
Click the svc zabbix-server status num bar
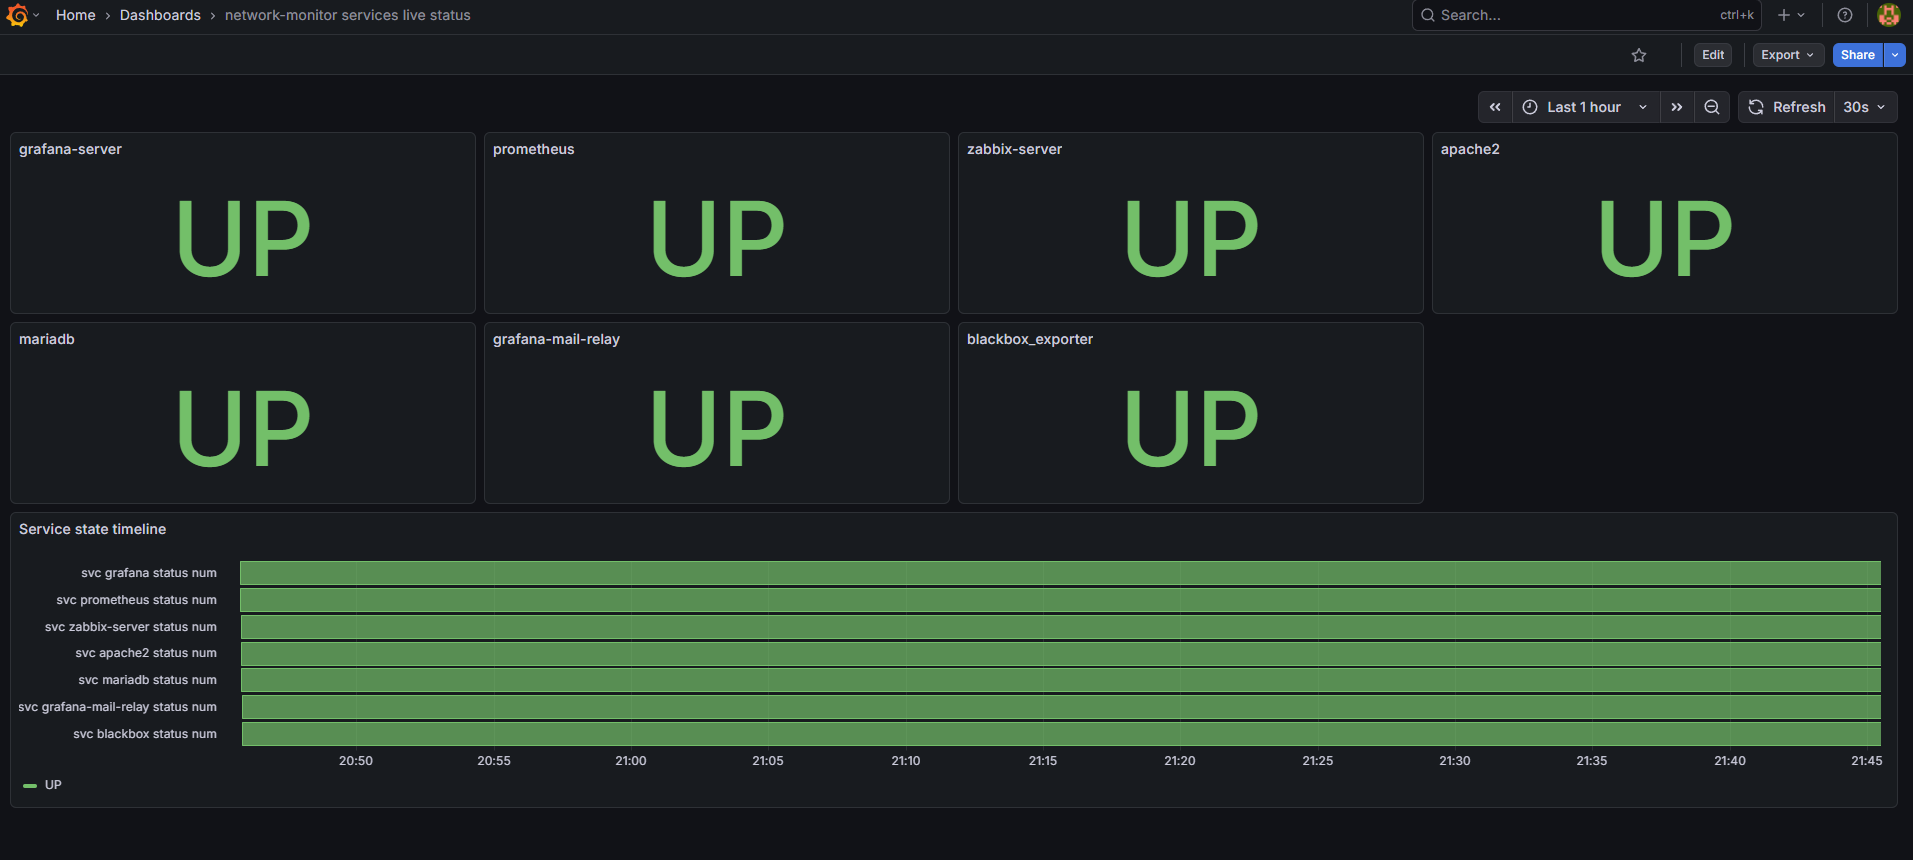1061,627
